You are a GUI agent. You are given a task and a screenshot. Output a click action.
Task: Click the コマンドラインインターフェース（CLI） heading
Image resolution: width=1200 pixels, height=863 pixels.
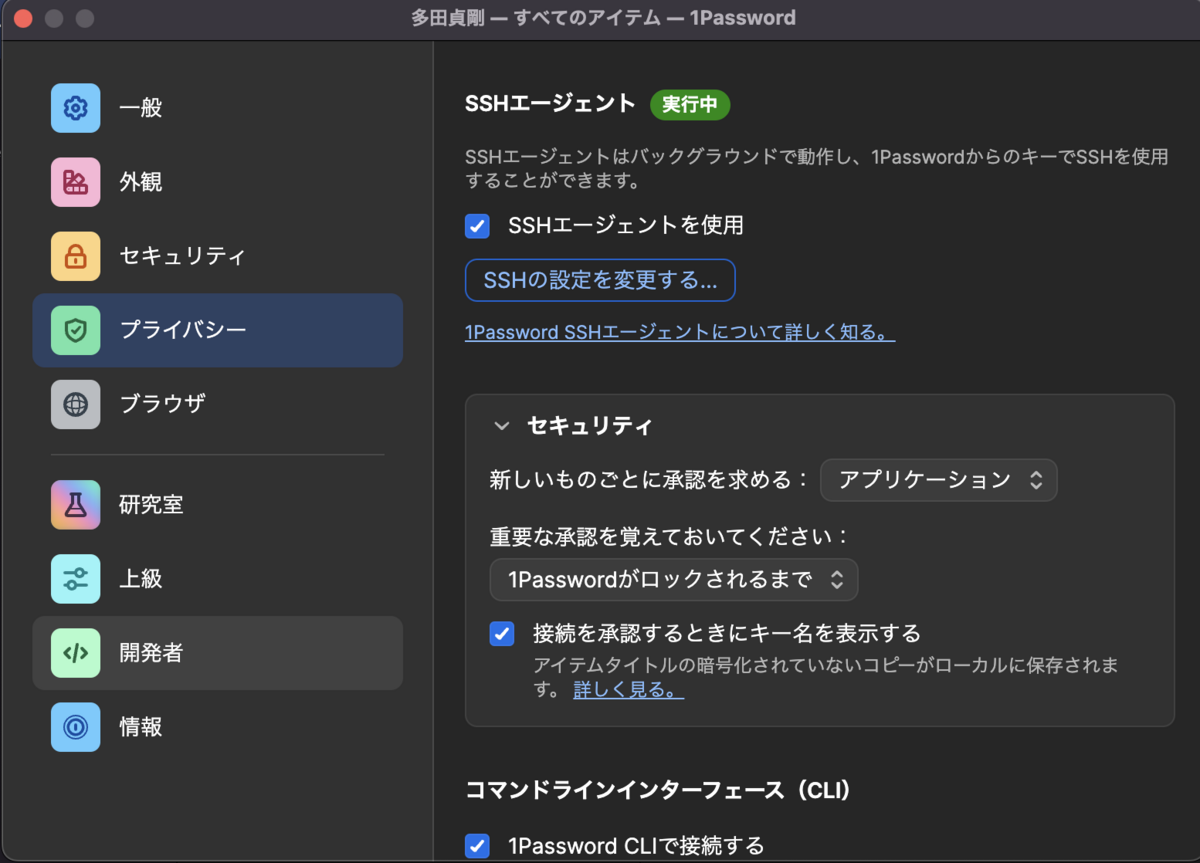point(658,791)
